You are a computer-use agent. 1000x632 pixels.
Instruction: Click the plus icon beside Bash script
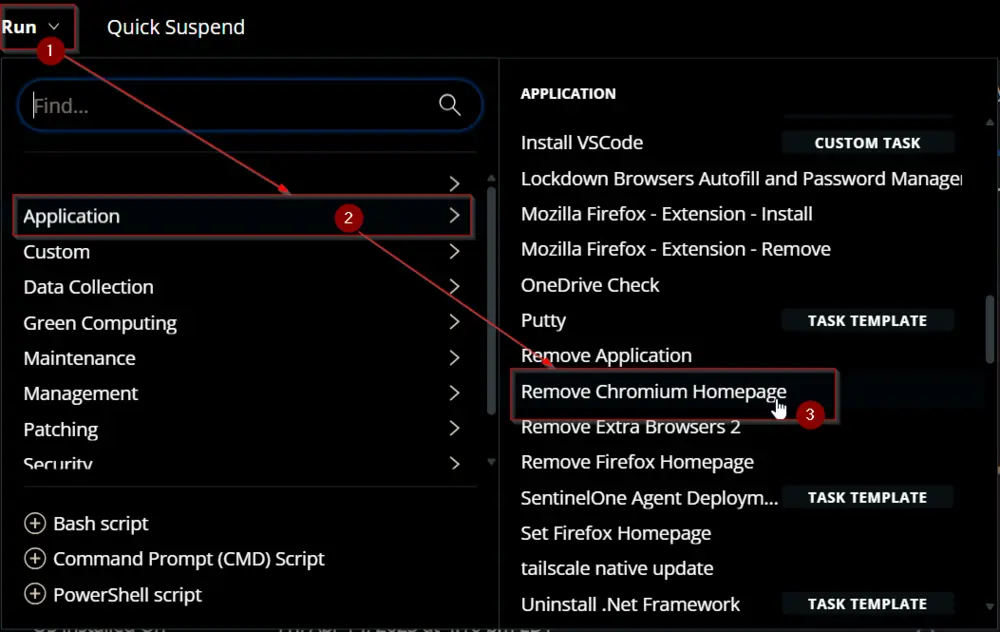pos(34,524)
